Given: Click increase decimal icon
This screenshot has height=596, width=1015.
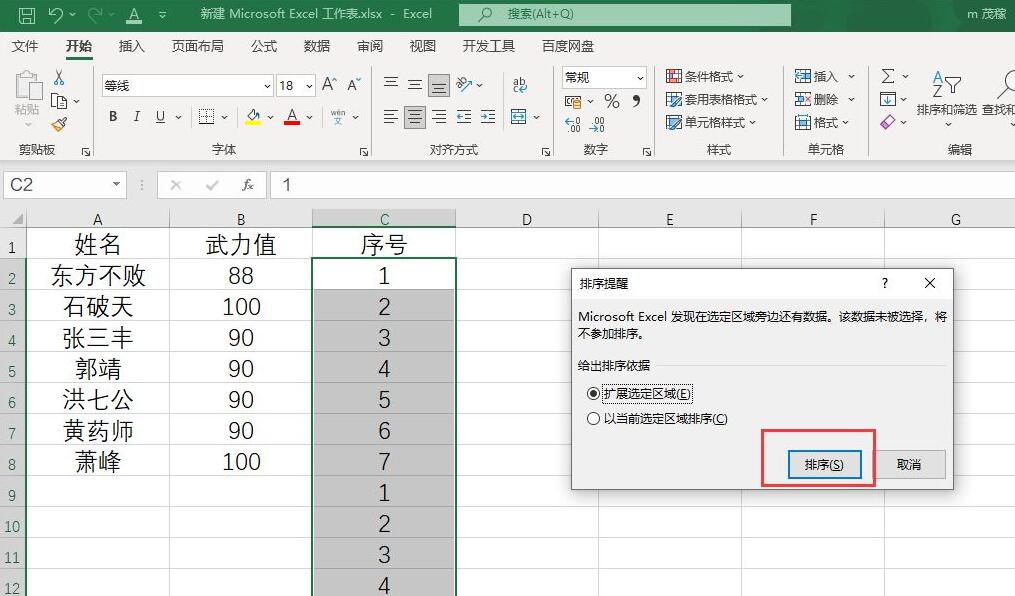Looking at the screenshot, I should click(573, 124).
